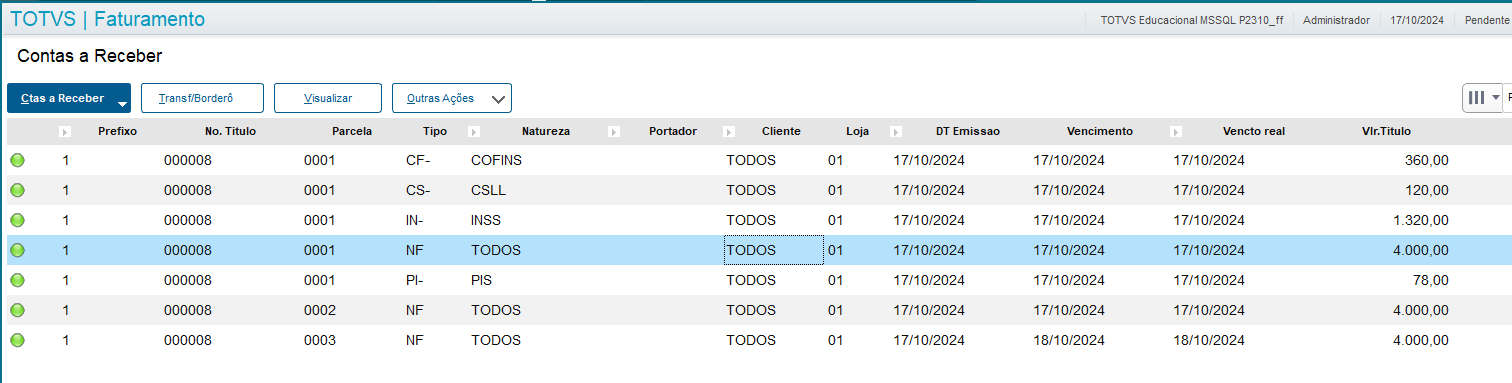Click the small arrow icon left of the Prefixo header

click(x=65, y=131)
